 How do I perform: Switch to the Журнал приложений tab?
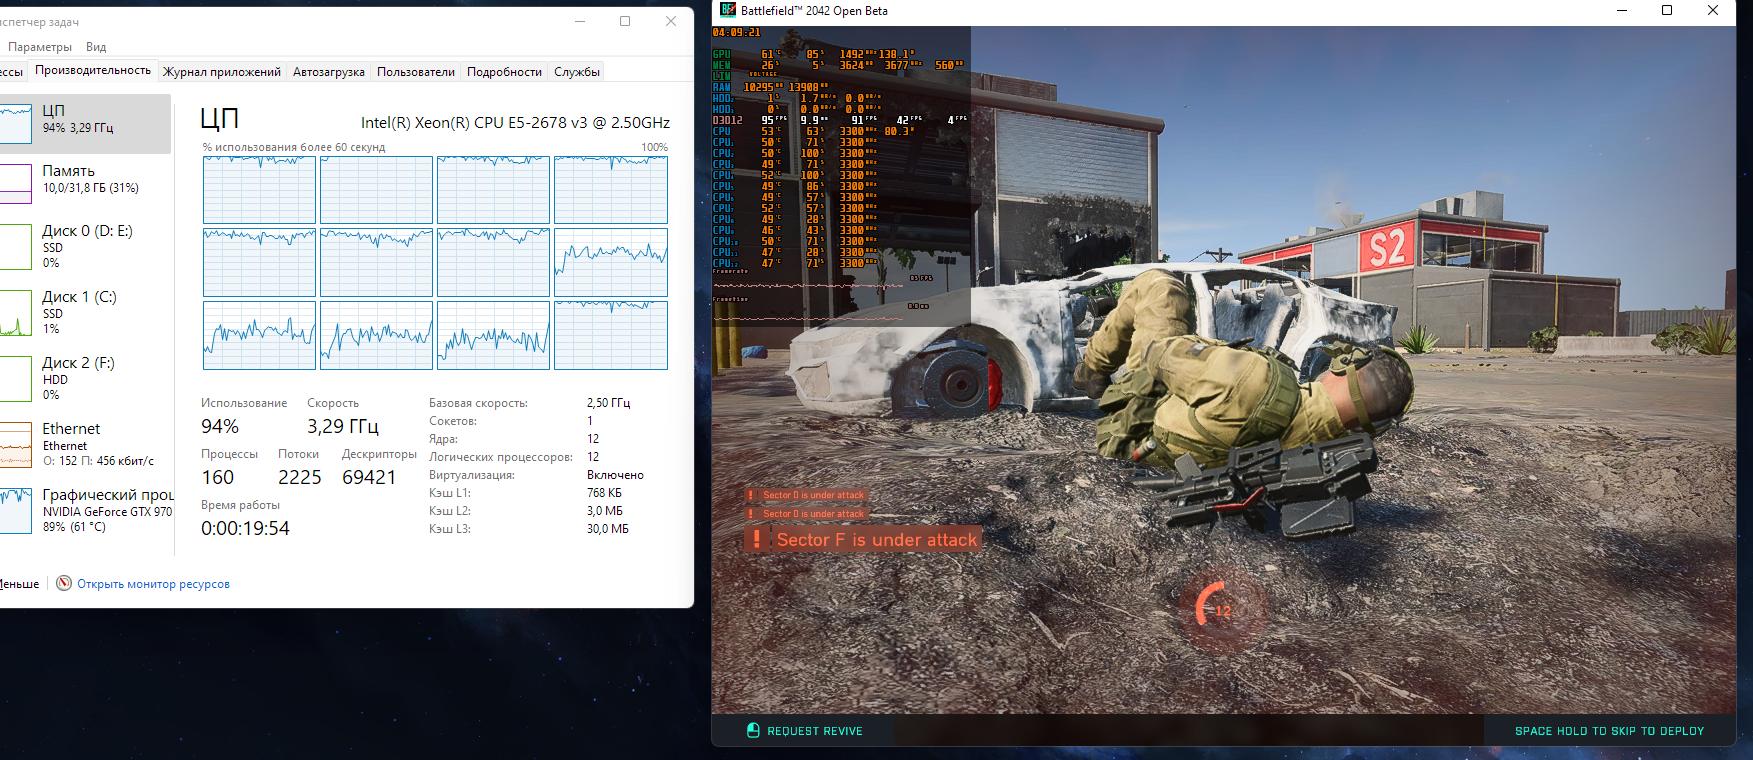pyautogui.click(x=222, y=71)
